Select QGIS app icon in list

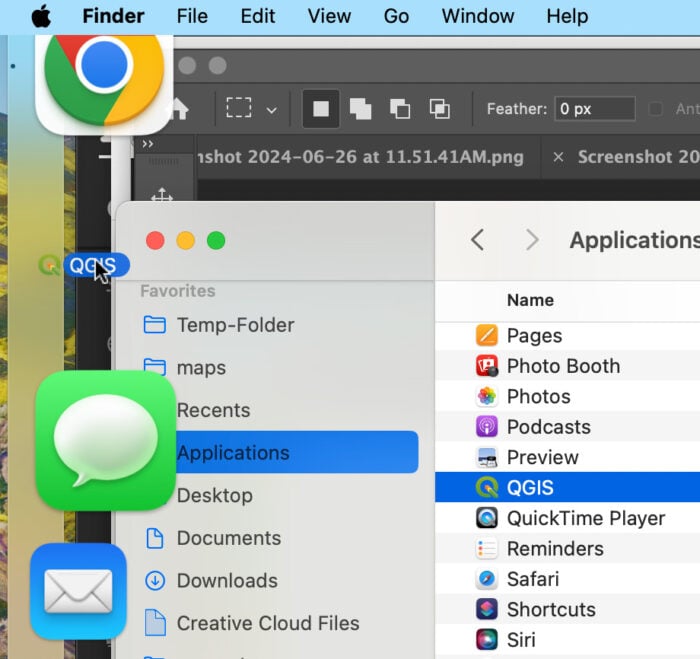coord(487,488)
